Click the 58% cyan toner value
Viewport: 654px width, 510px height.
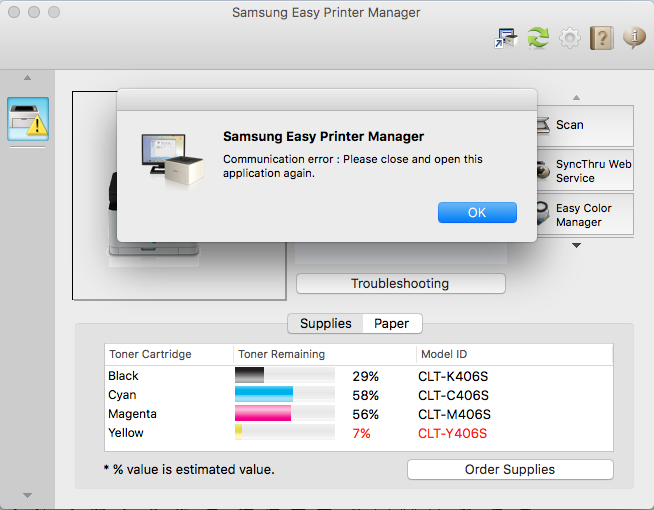pyautogui.click(x=365, y=395)
